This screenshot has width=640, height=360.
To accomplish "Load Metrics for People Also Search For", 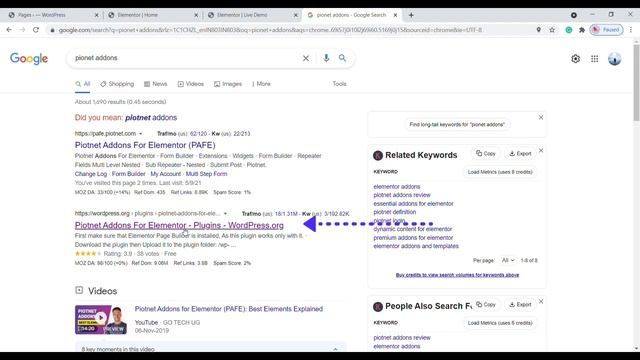I will point(500,323).
